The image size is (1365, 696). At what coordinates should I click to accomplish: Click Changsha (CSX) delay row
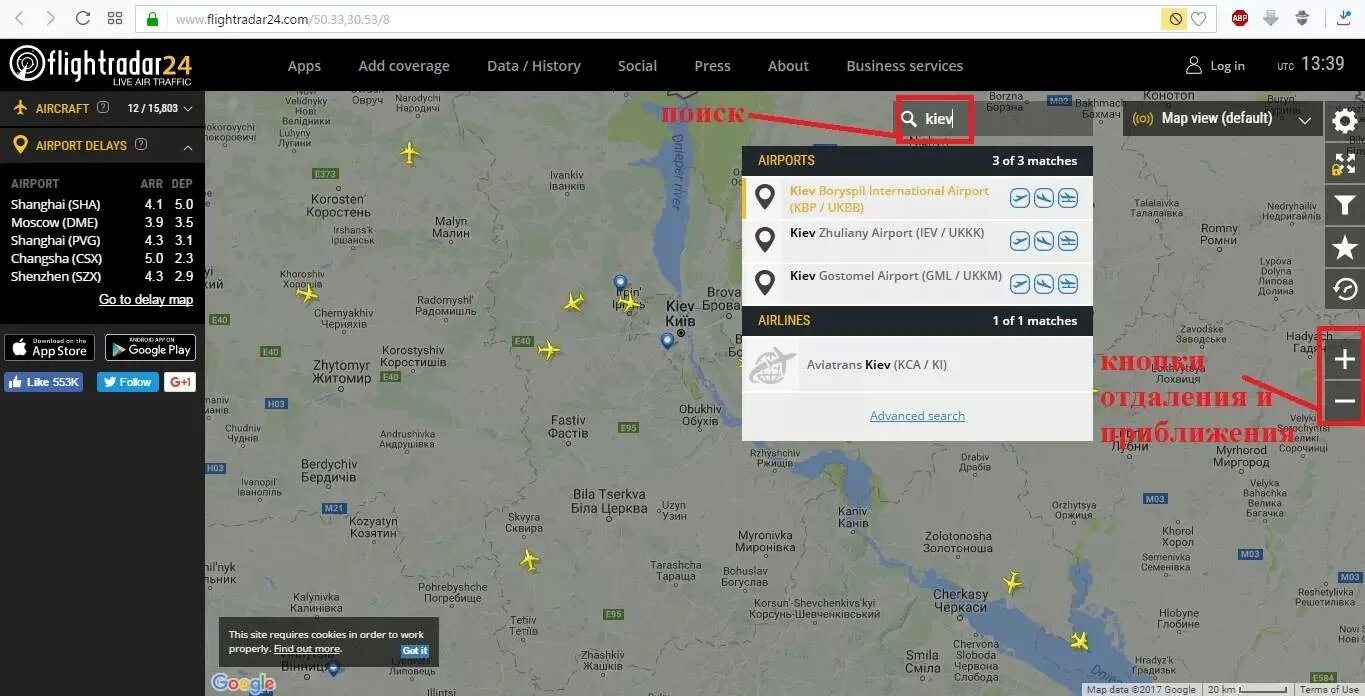point(102,258)
